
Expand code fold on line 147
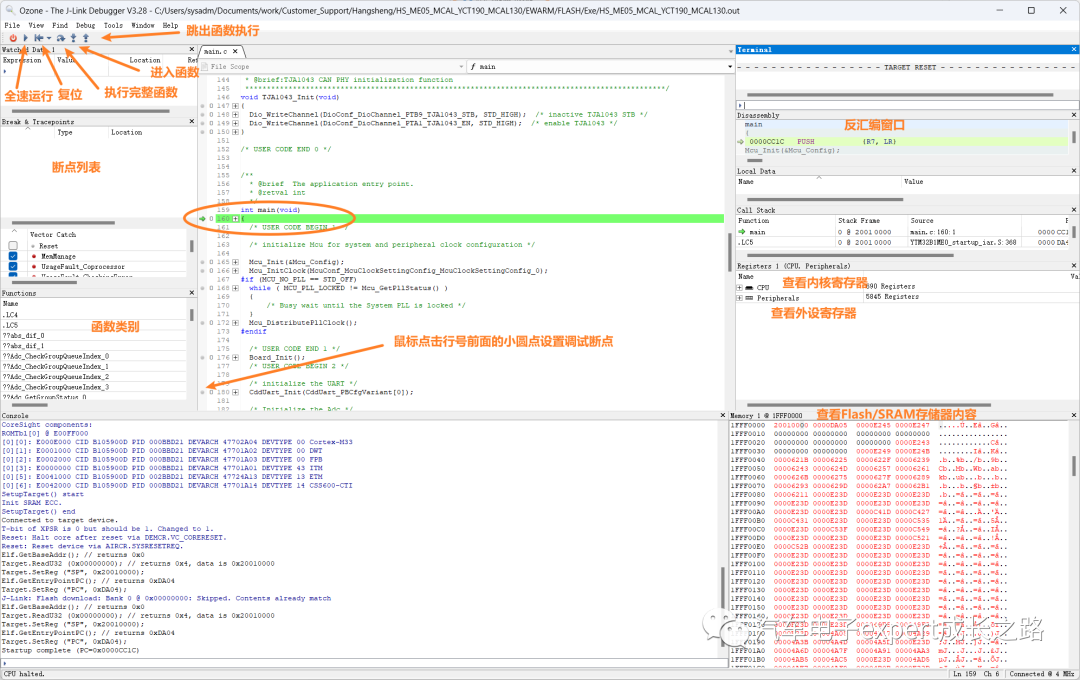point(236,106)
